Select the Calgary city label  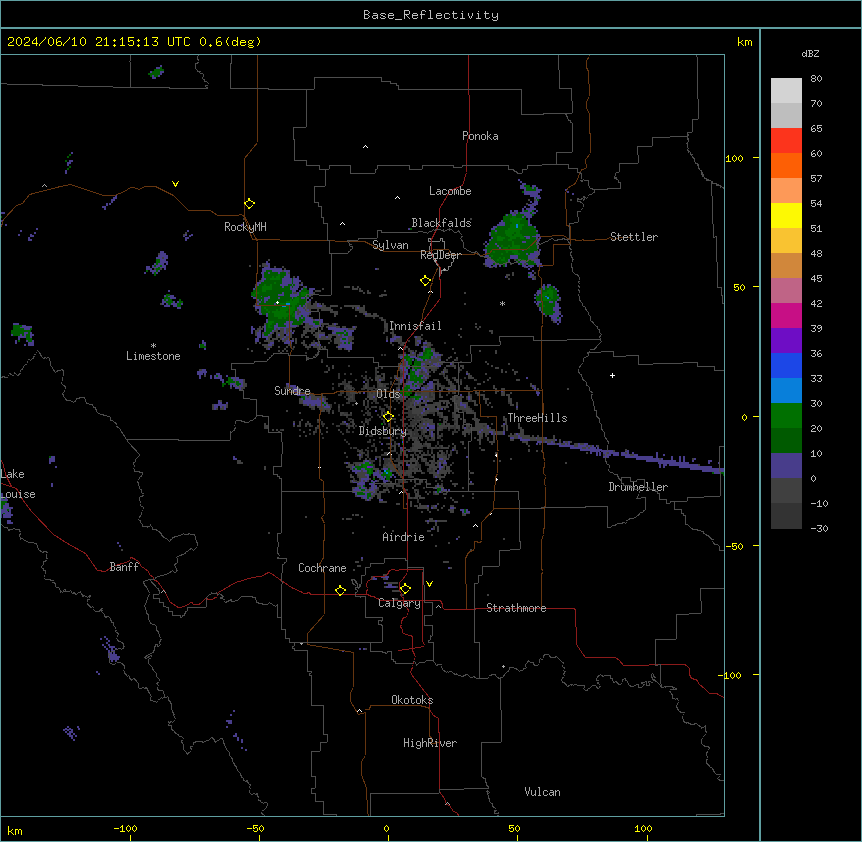399,603
